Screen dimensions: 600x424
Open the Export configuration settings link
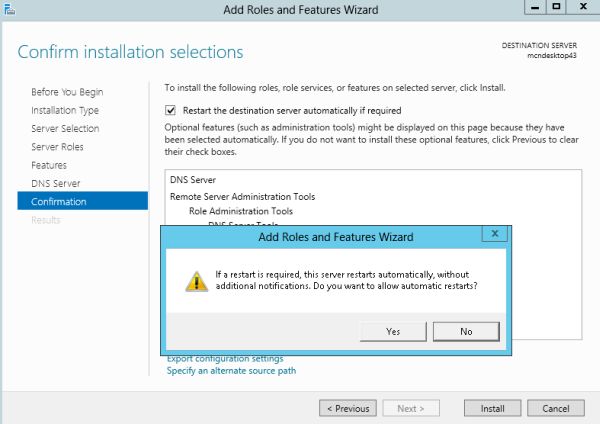point(225,358)
